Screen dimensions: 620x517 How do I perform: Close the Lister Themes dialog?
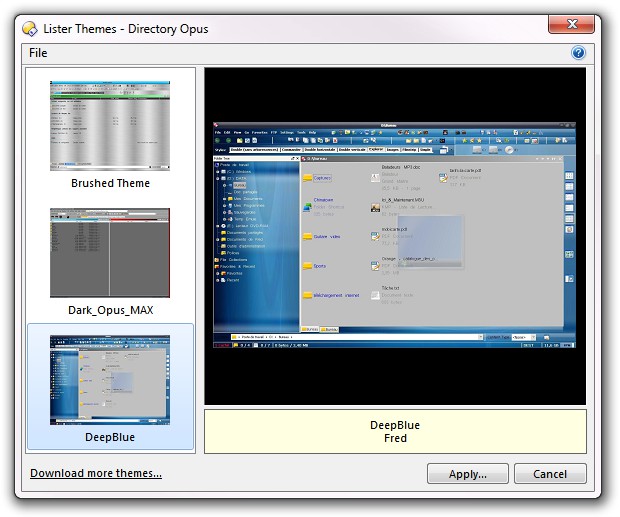pyautogui.click(x=571, y=24)
